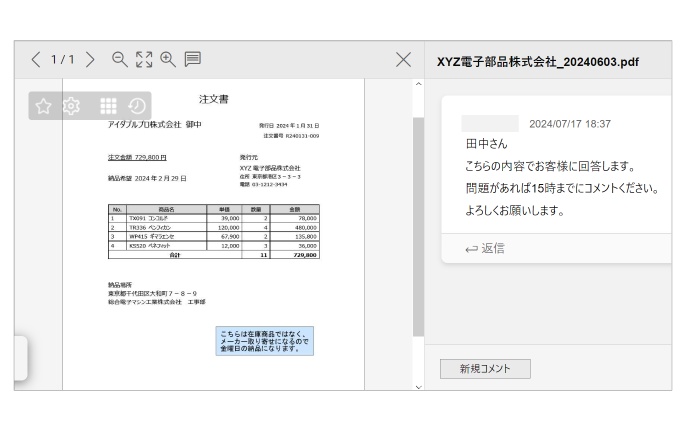Click the TX091 table row
Viewport: 686px width, 431px height.
(214, 218)
